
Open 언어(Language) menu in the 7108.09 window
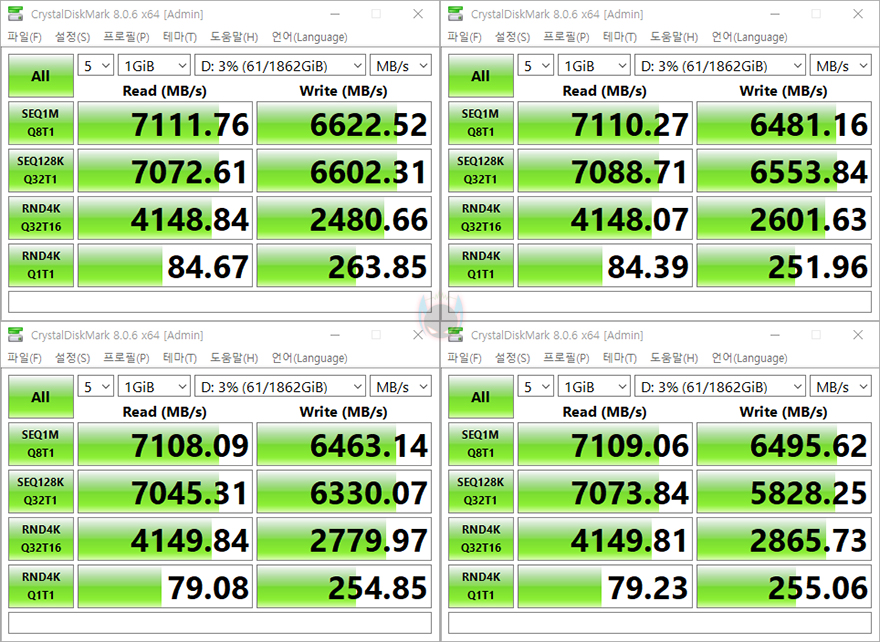coord(310,358)
